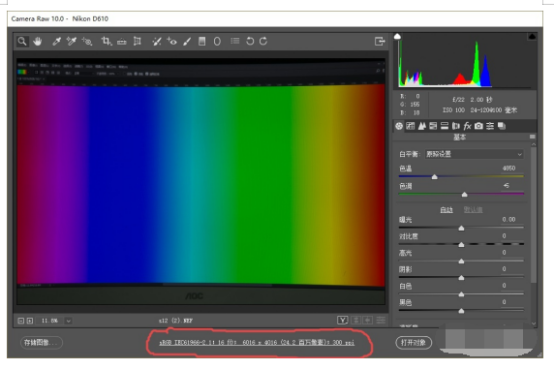This screenshot has width=554, height=369.
Task: Toggle shadow clipping warning in histogram
Action: 397,36
